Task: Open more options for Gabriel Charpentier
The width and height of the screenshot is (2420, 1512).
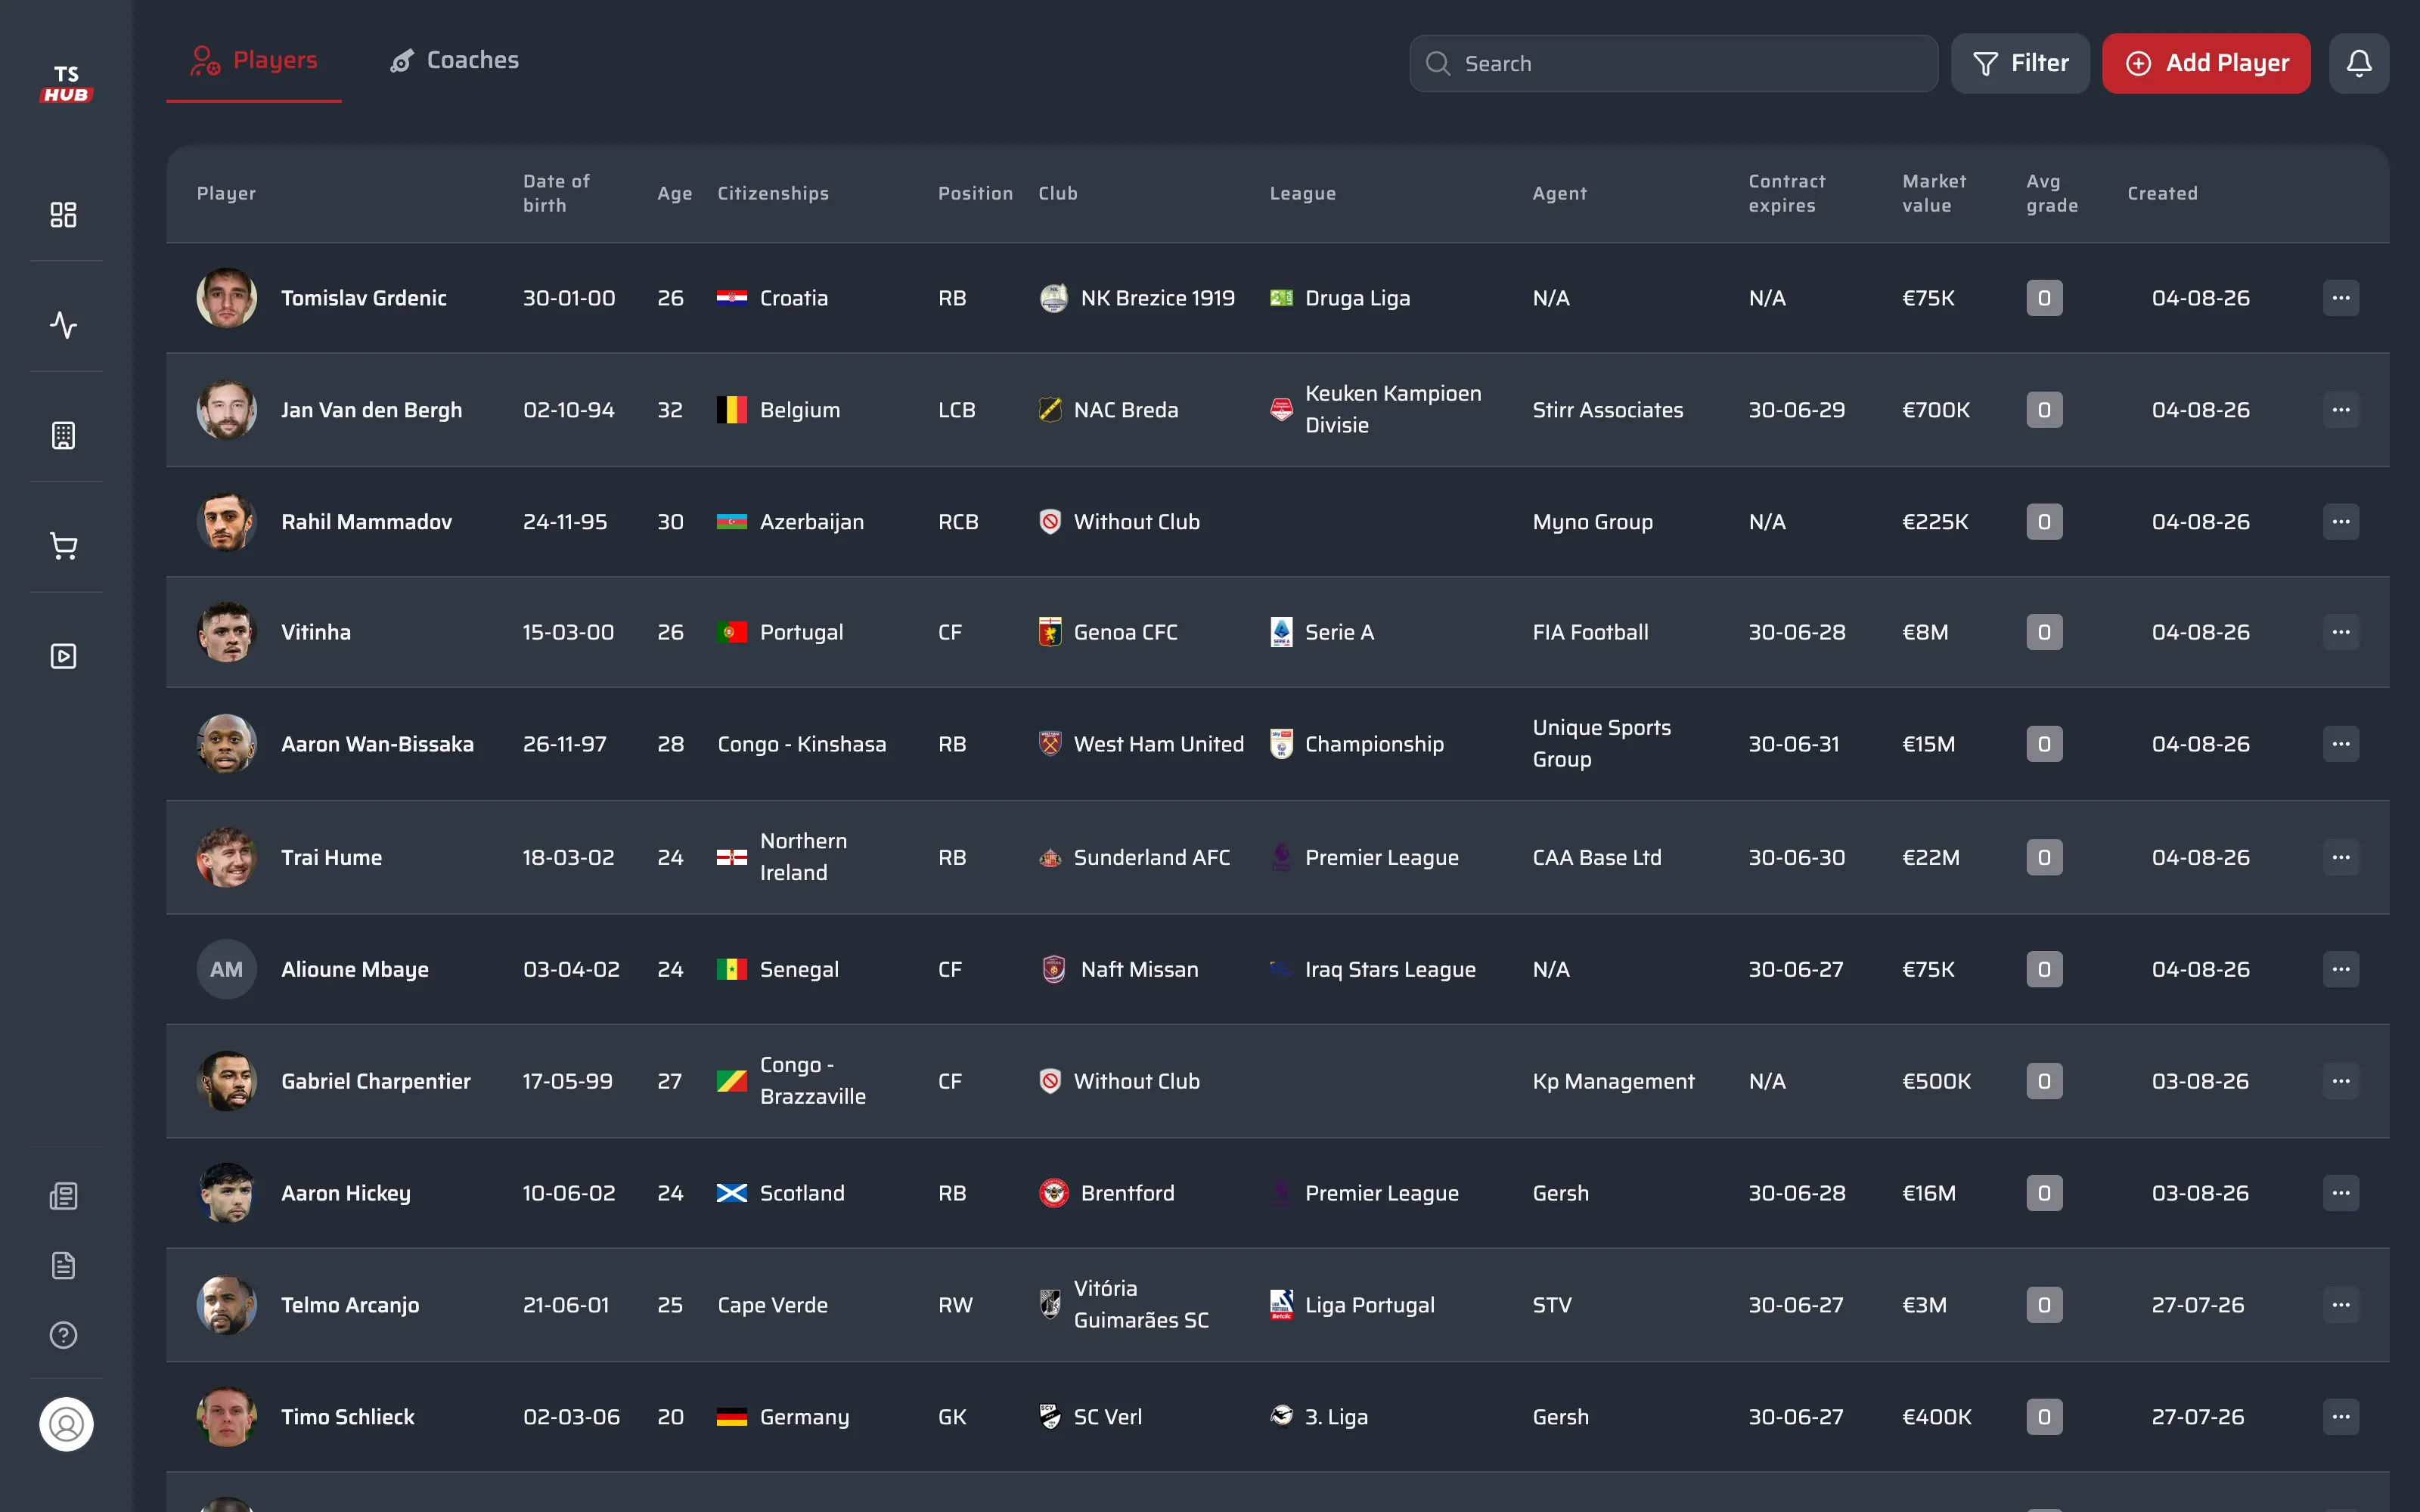Action: (x=2340, y=1081)
